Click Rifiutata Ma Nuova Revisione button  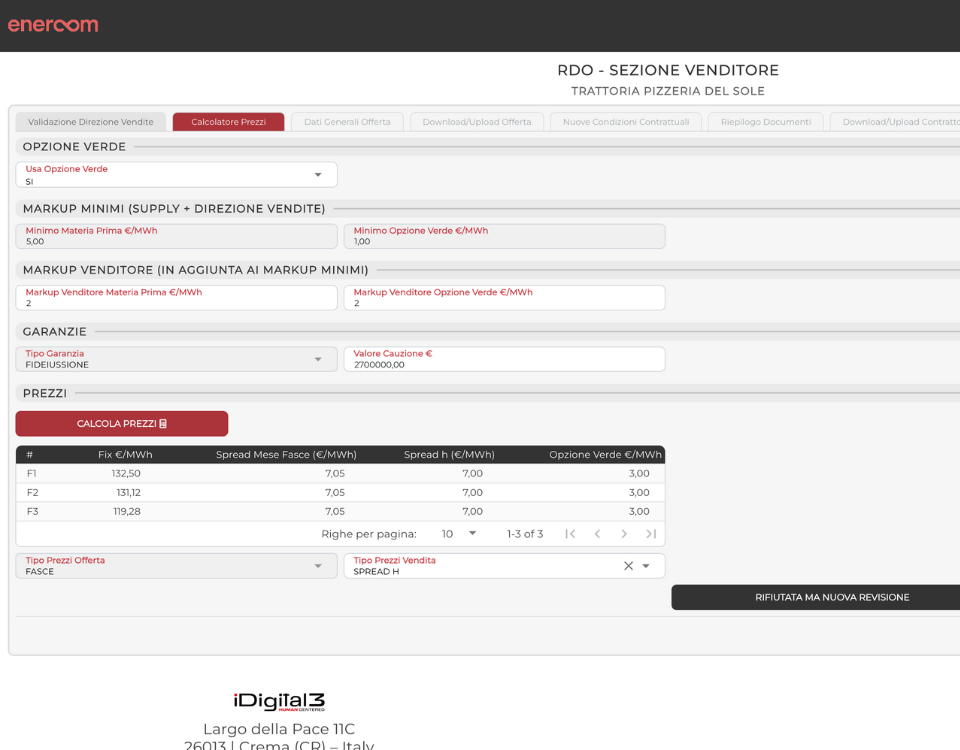815,597
